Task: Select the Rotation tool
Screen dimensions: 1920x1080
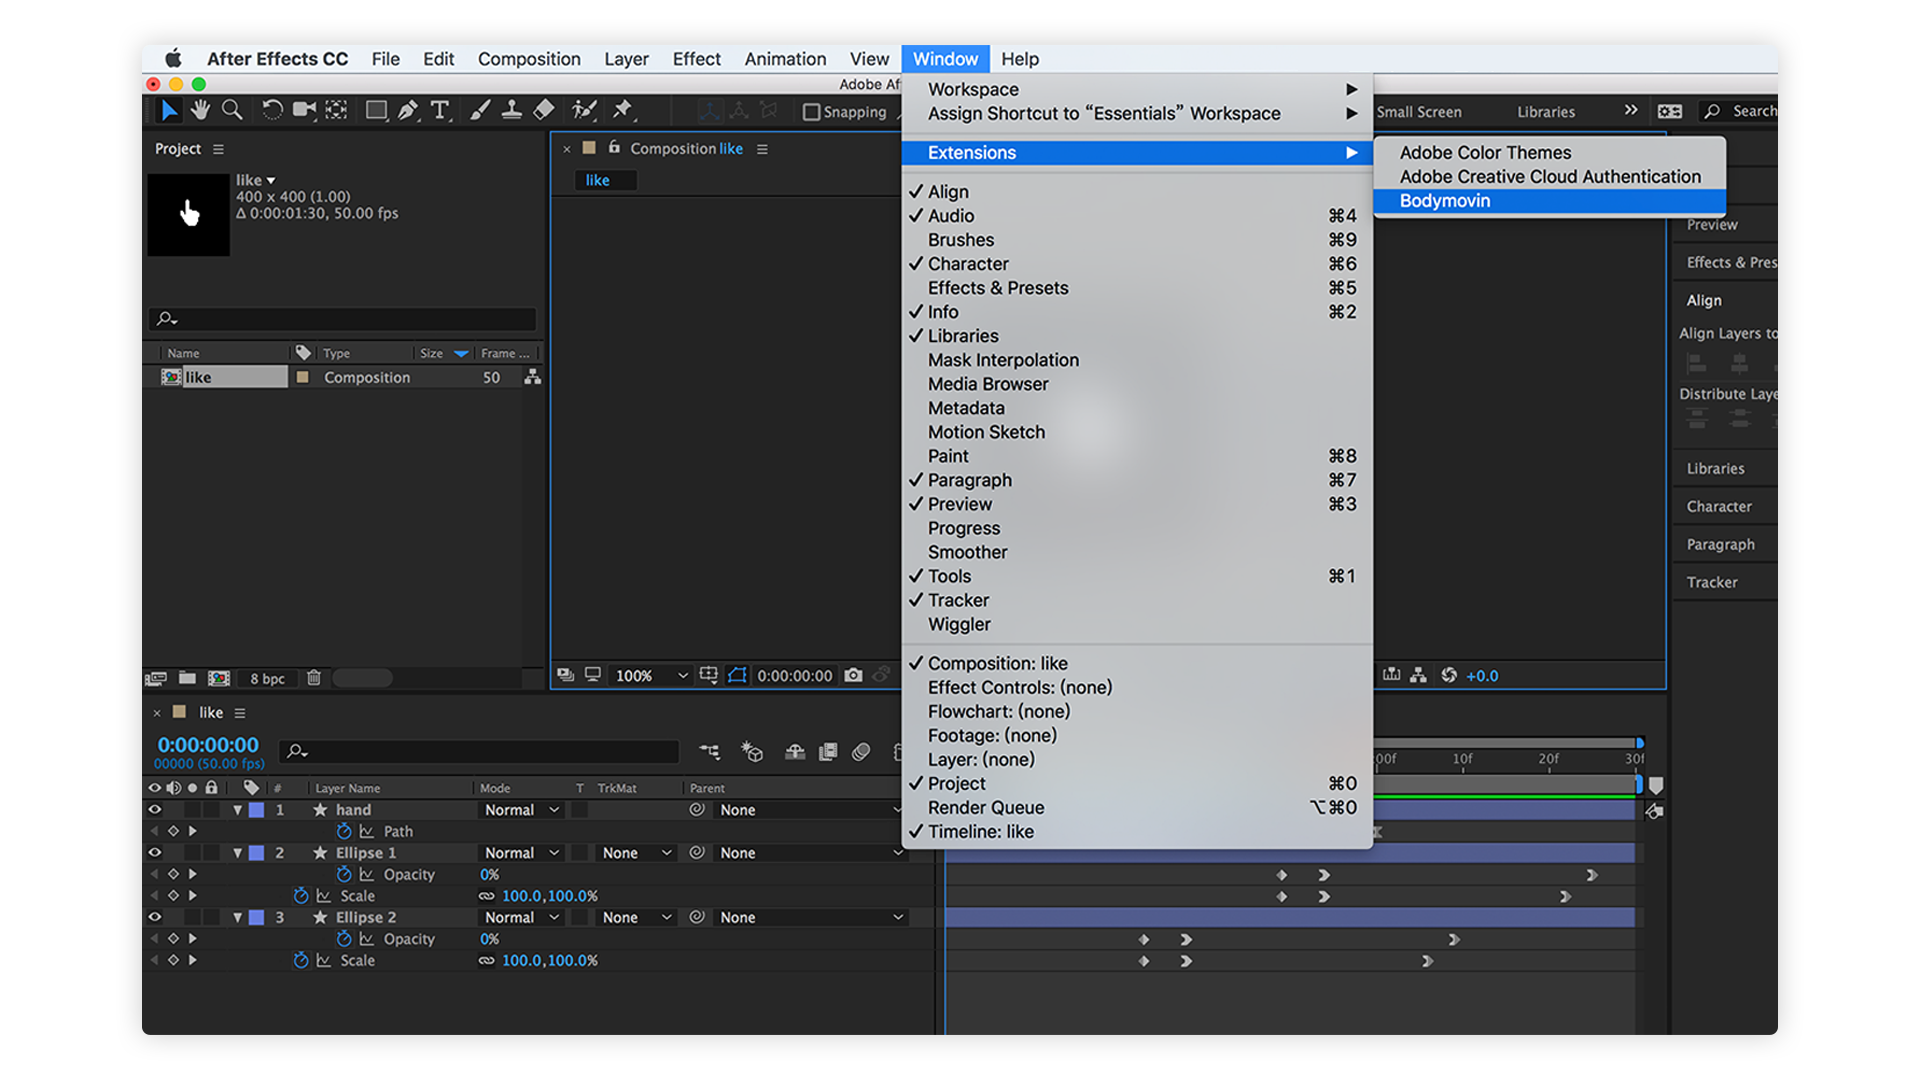Action: click(x=272, y=110)
